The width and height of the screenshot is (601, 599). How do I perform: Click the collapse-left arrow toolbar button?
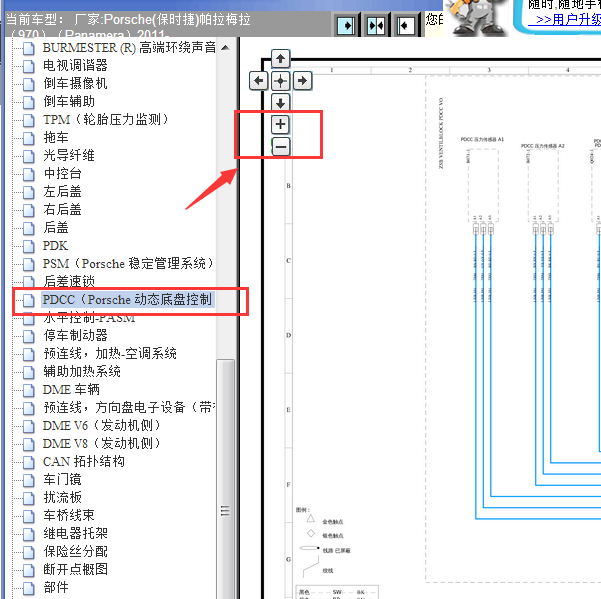pyautogui.click(x=405, y=26)
